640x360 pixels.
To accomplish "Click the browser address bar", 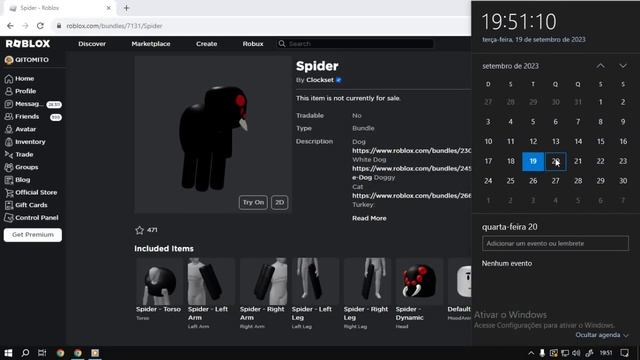I will pos(261,26).
